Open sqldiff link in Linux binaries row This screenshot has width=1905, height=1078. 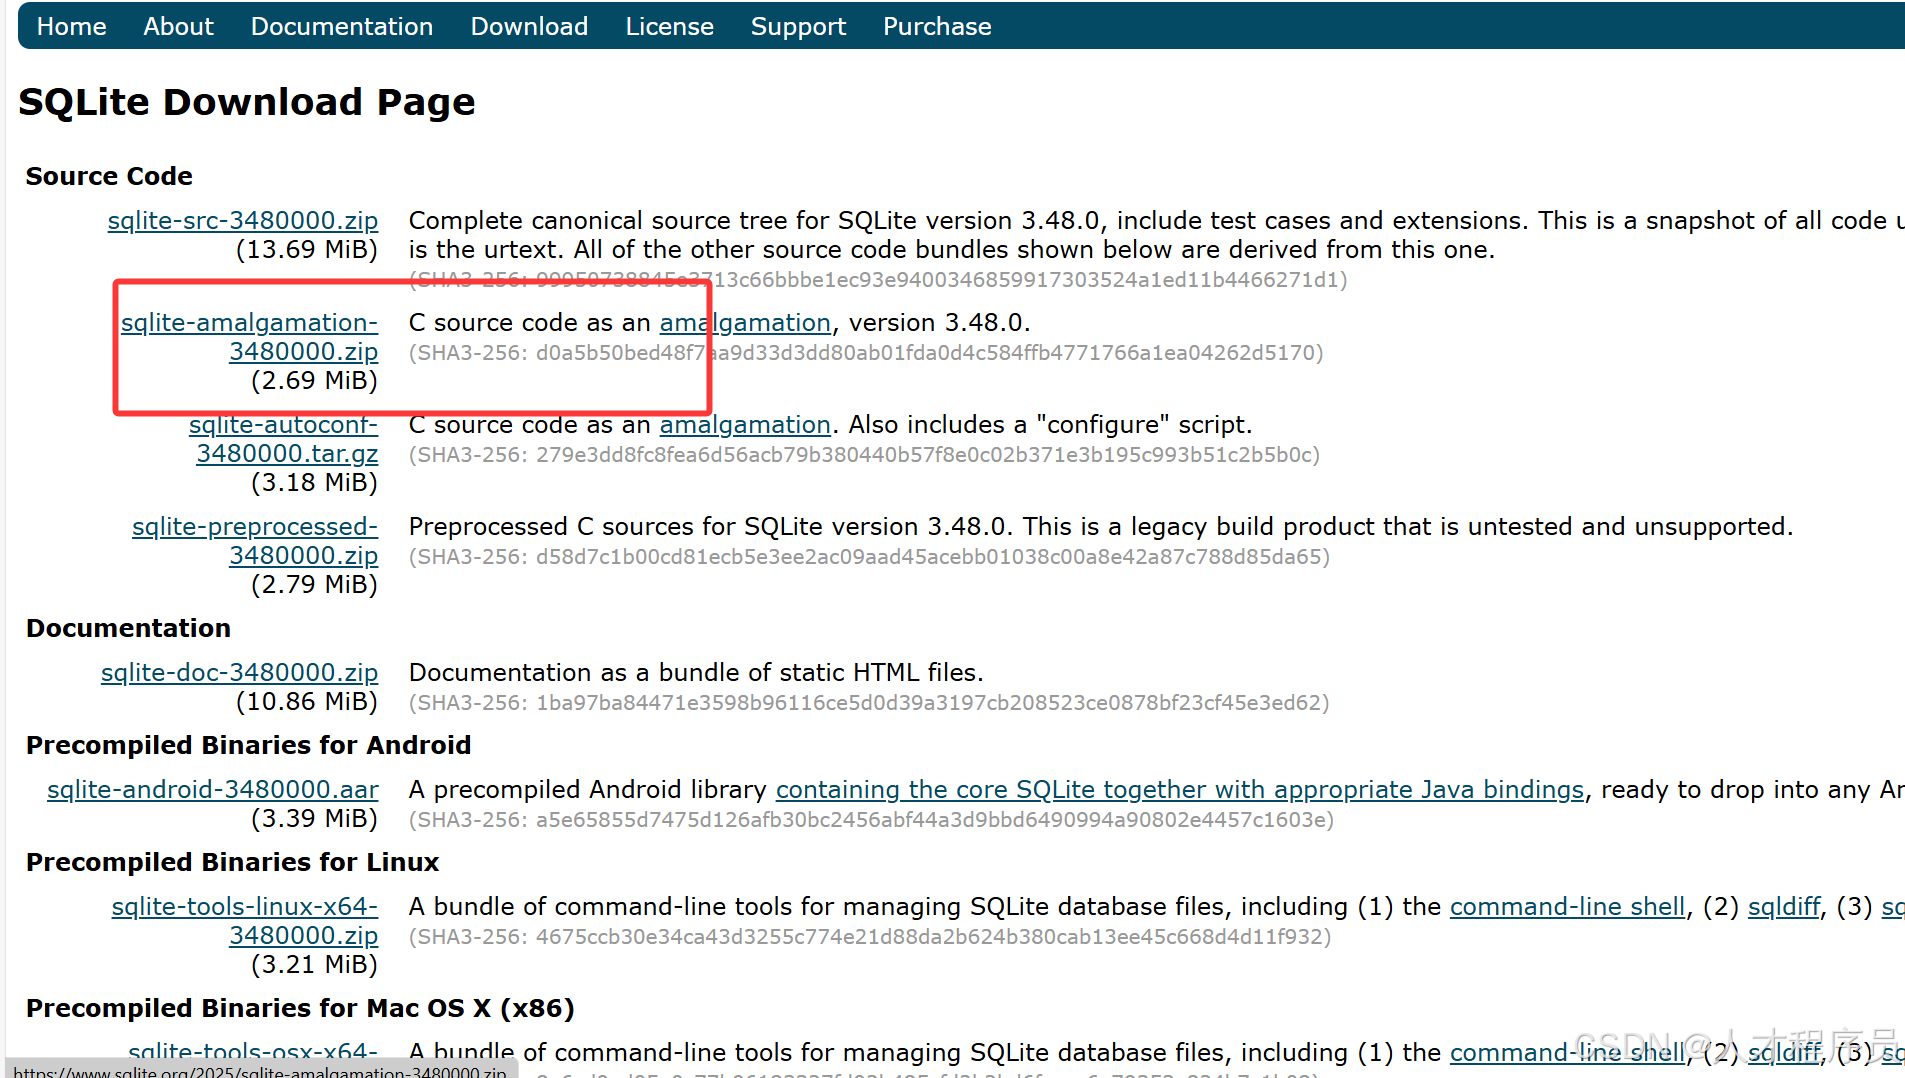point(1784,907)
